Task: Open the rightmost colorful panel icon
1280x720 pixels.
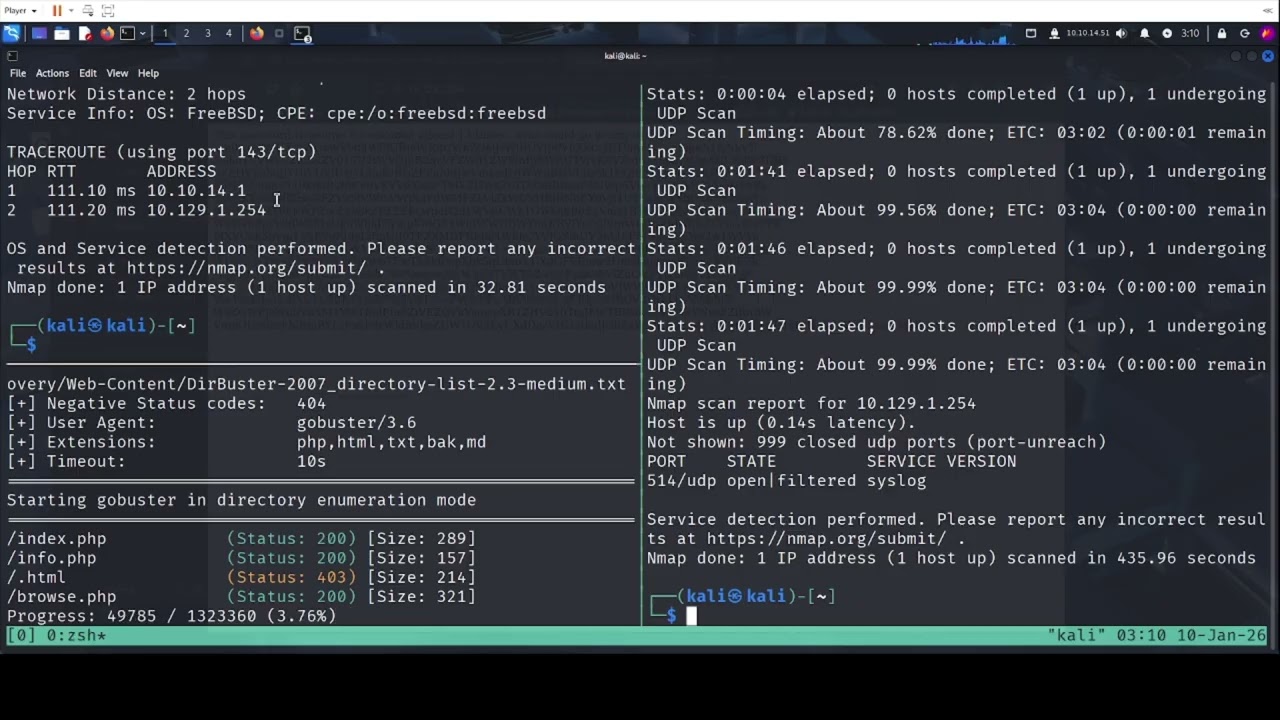Action: tap(1268, 33)
